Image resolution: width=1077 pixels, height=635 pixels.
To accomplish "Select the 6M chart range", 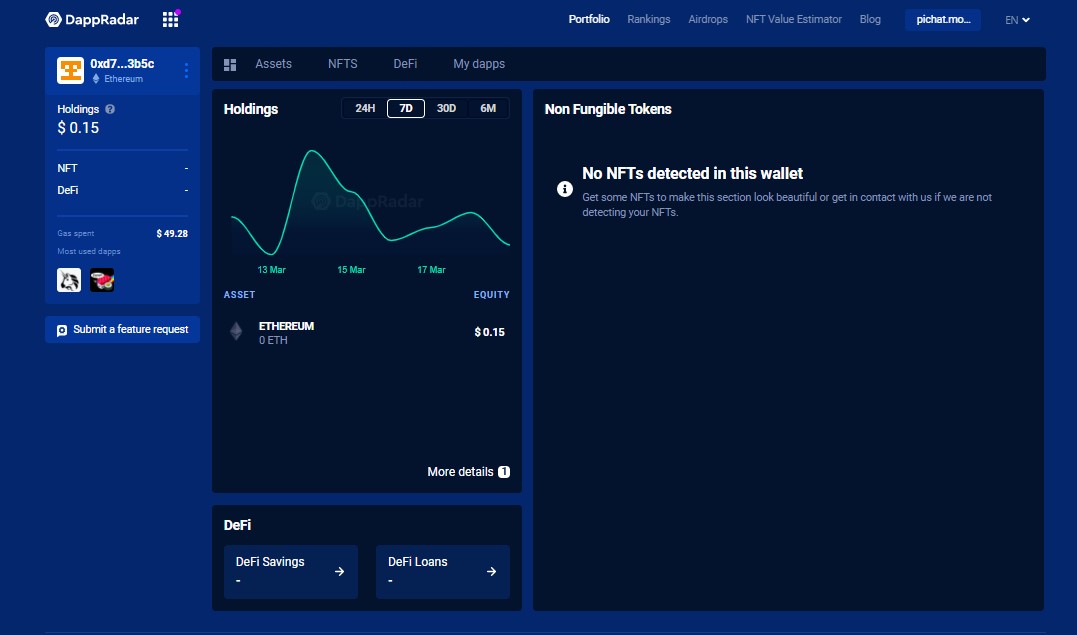I will pos(488,109).
